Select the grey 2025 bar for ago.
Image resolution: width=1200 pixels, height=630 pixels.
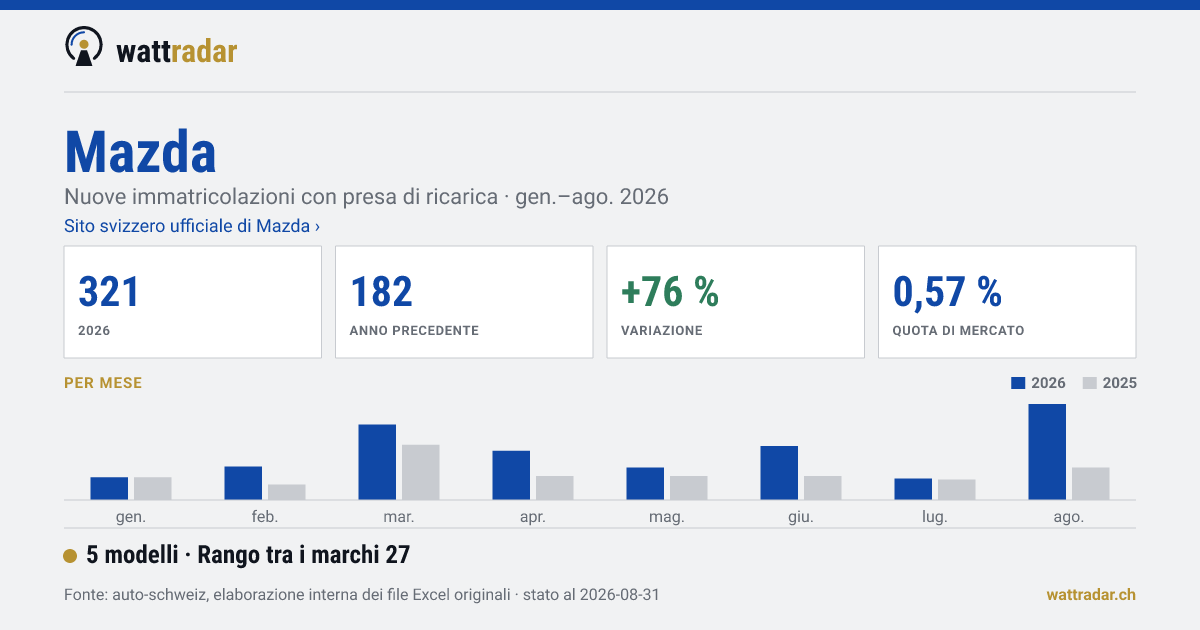tap(1091, 484)
